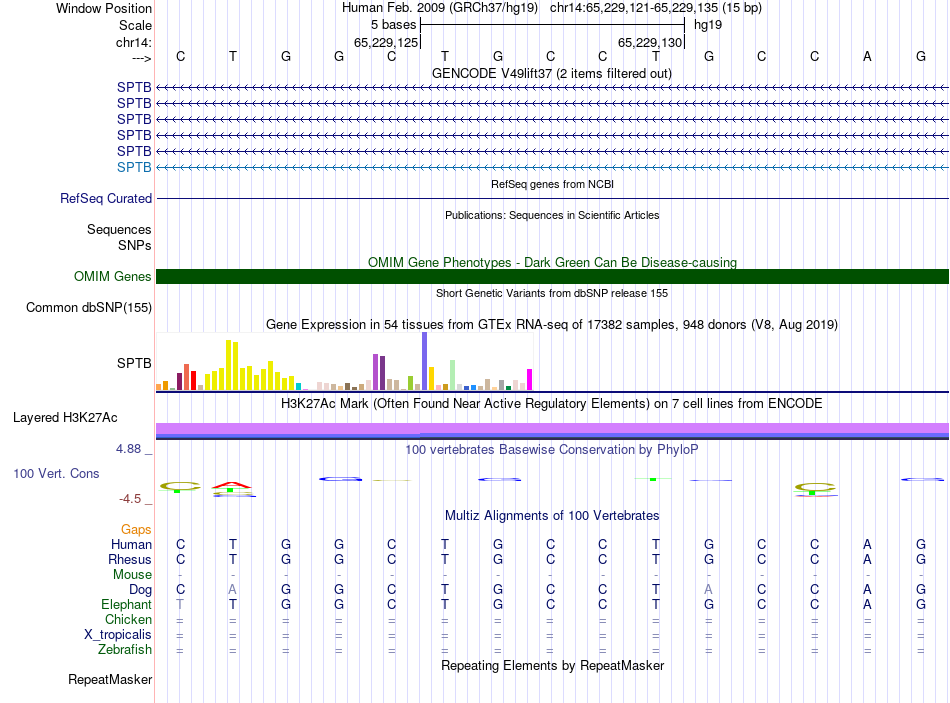The image size is (950, 703).
Task: Click the tallest blue-violet bar in GTEx chart
Action: coord(425,361)
